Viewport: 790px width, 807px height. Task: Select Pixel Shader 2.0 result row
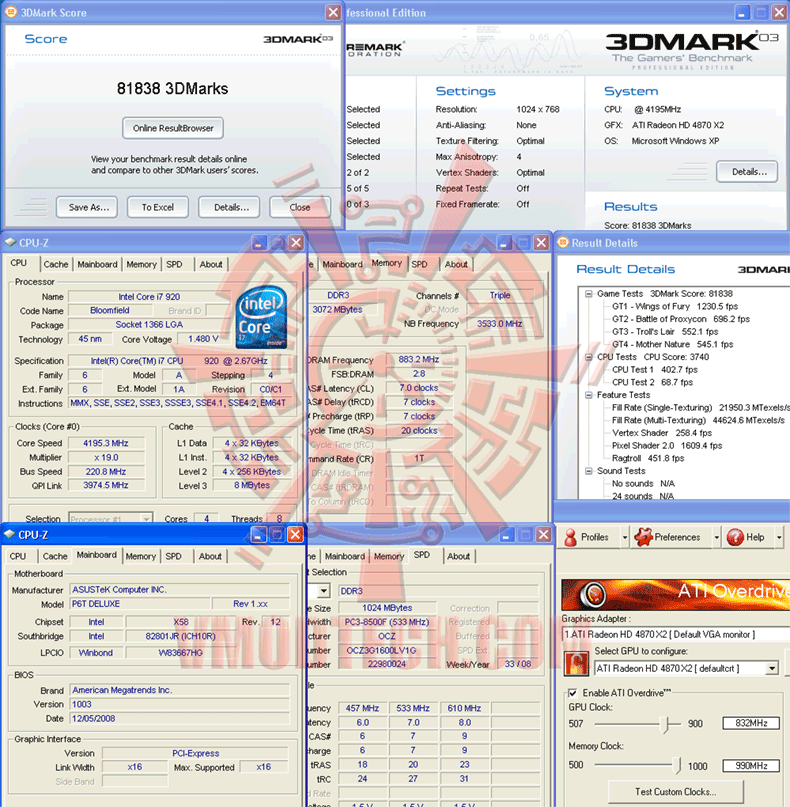tap(666, 446)
